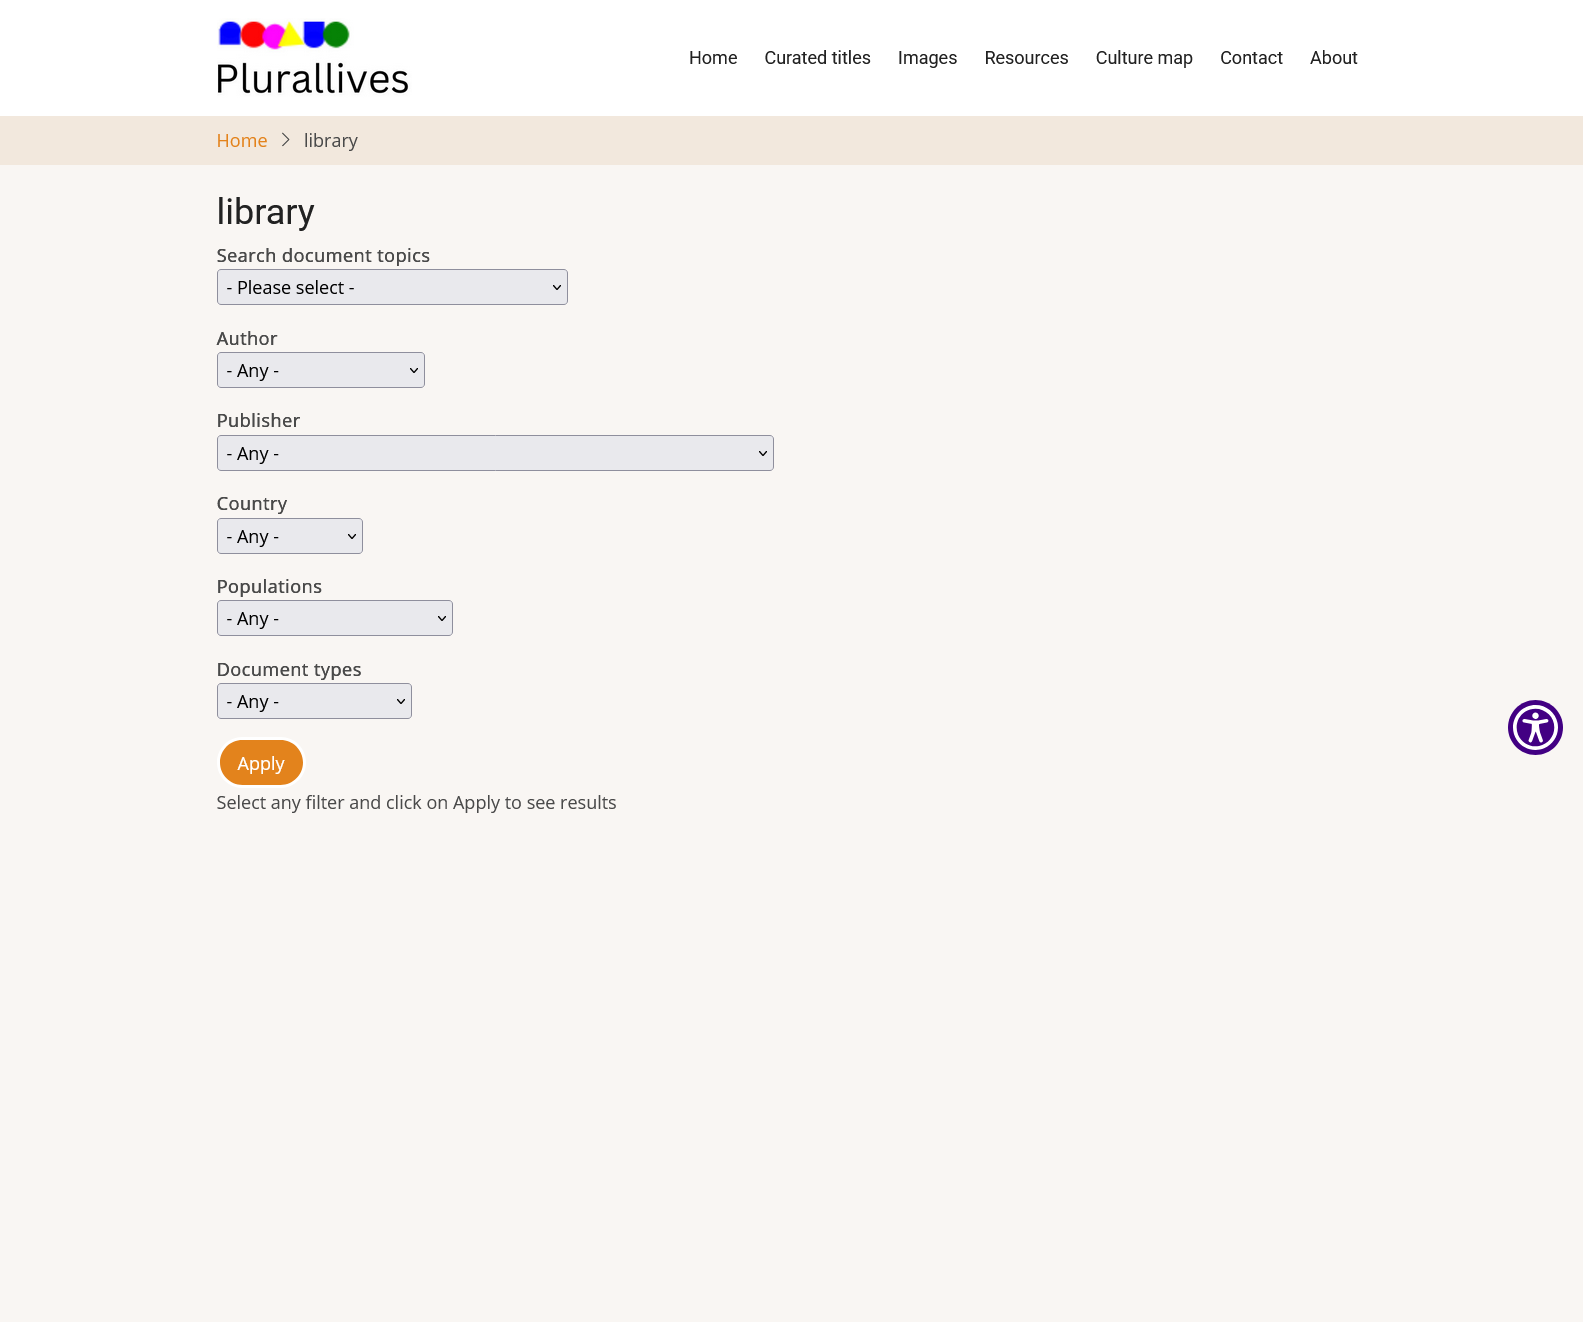Navigate to the Images page

pos(927,58)
